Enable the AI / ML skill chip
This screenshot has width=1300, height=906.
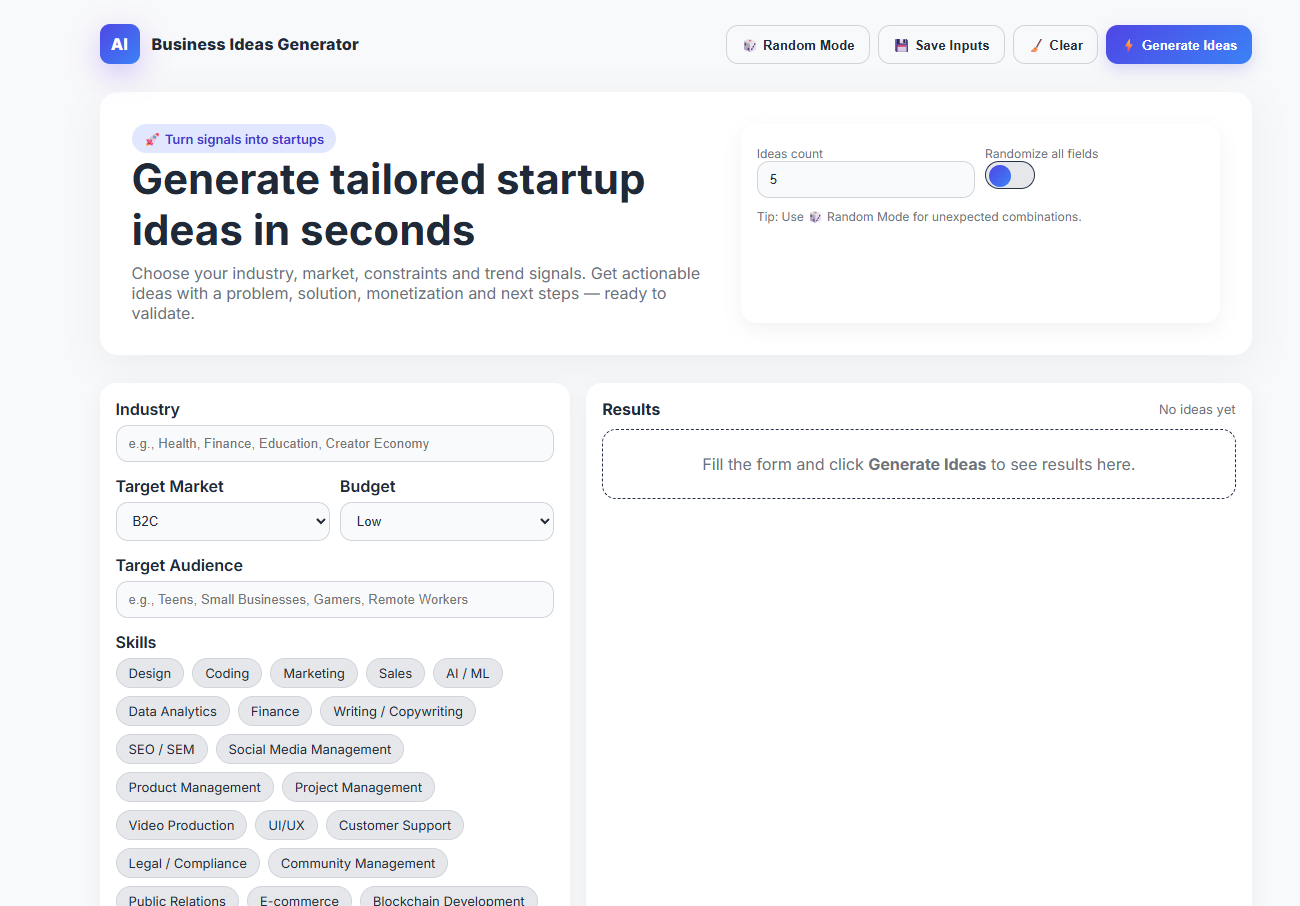(467, 673)
